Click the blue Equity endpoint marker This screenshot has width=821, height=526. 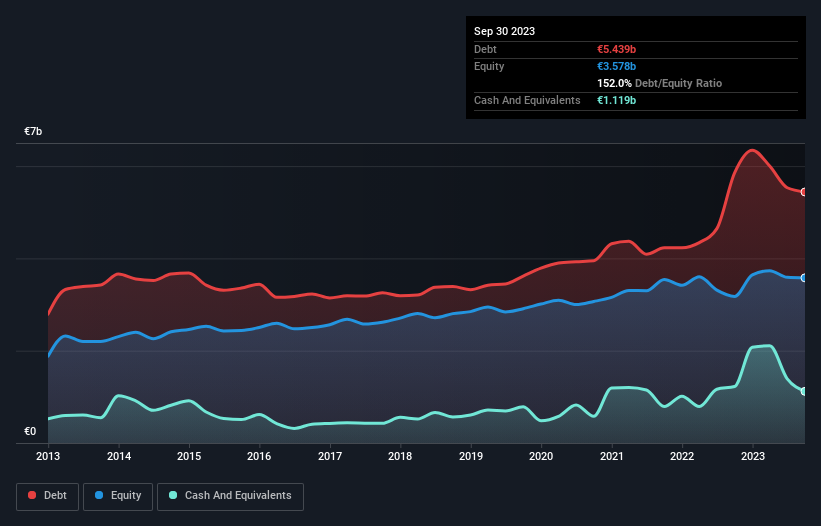(804, 278)
